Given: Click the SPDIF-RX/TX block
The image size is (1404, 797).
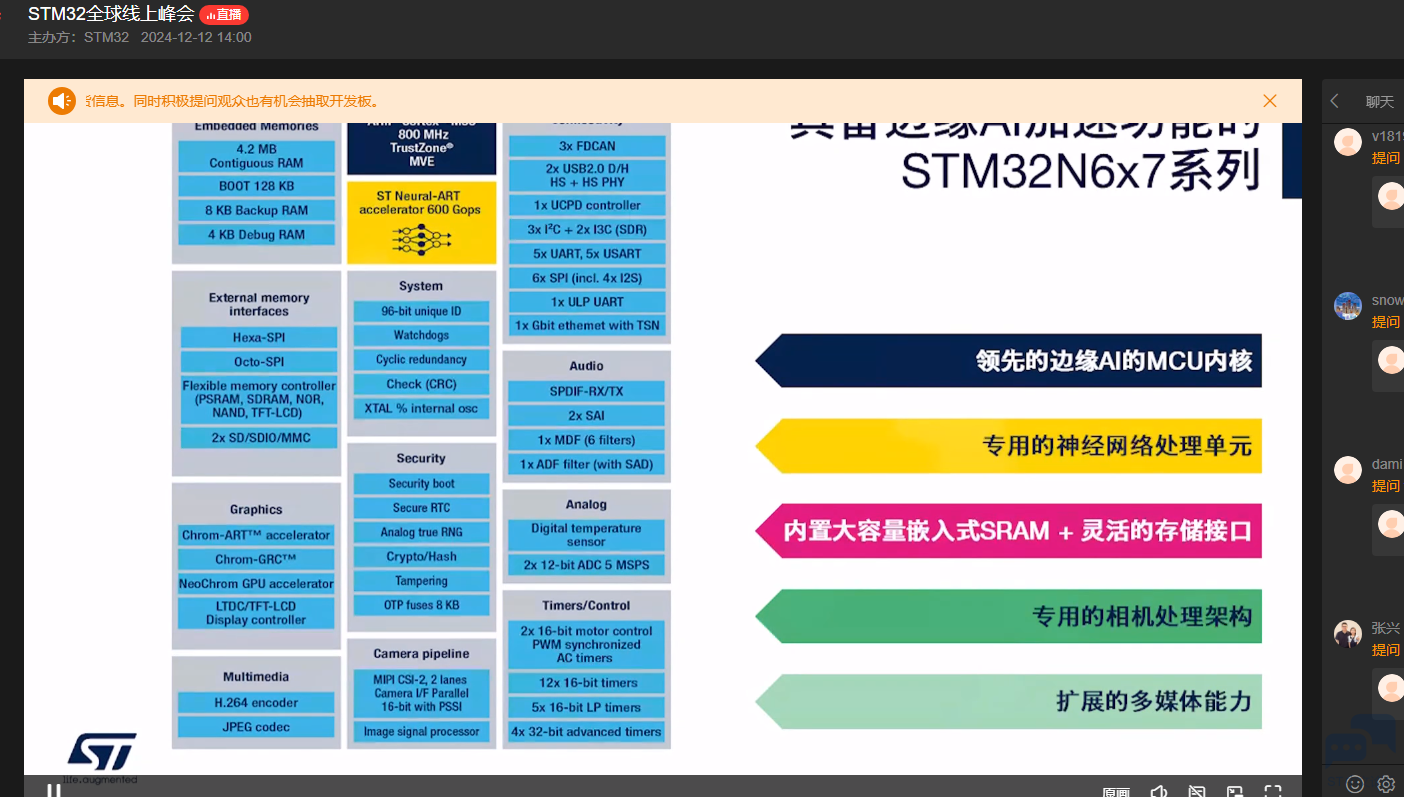Looking at the screenshot, I should click(586, 391).
